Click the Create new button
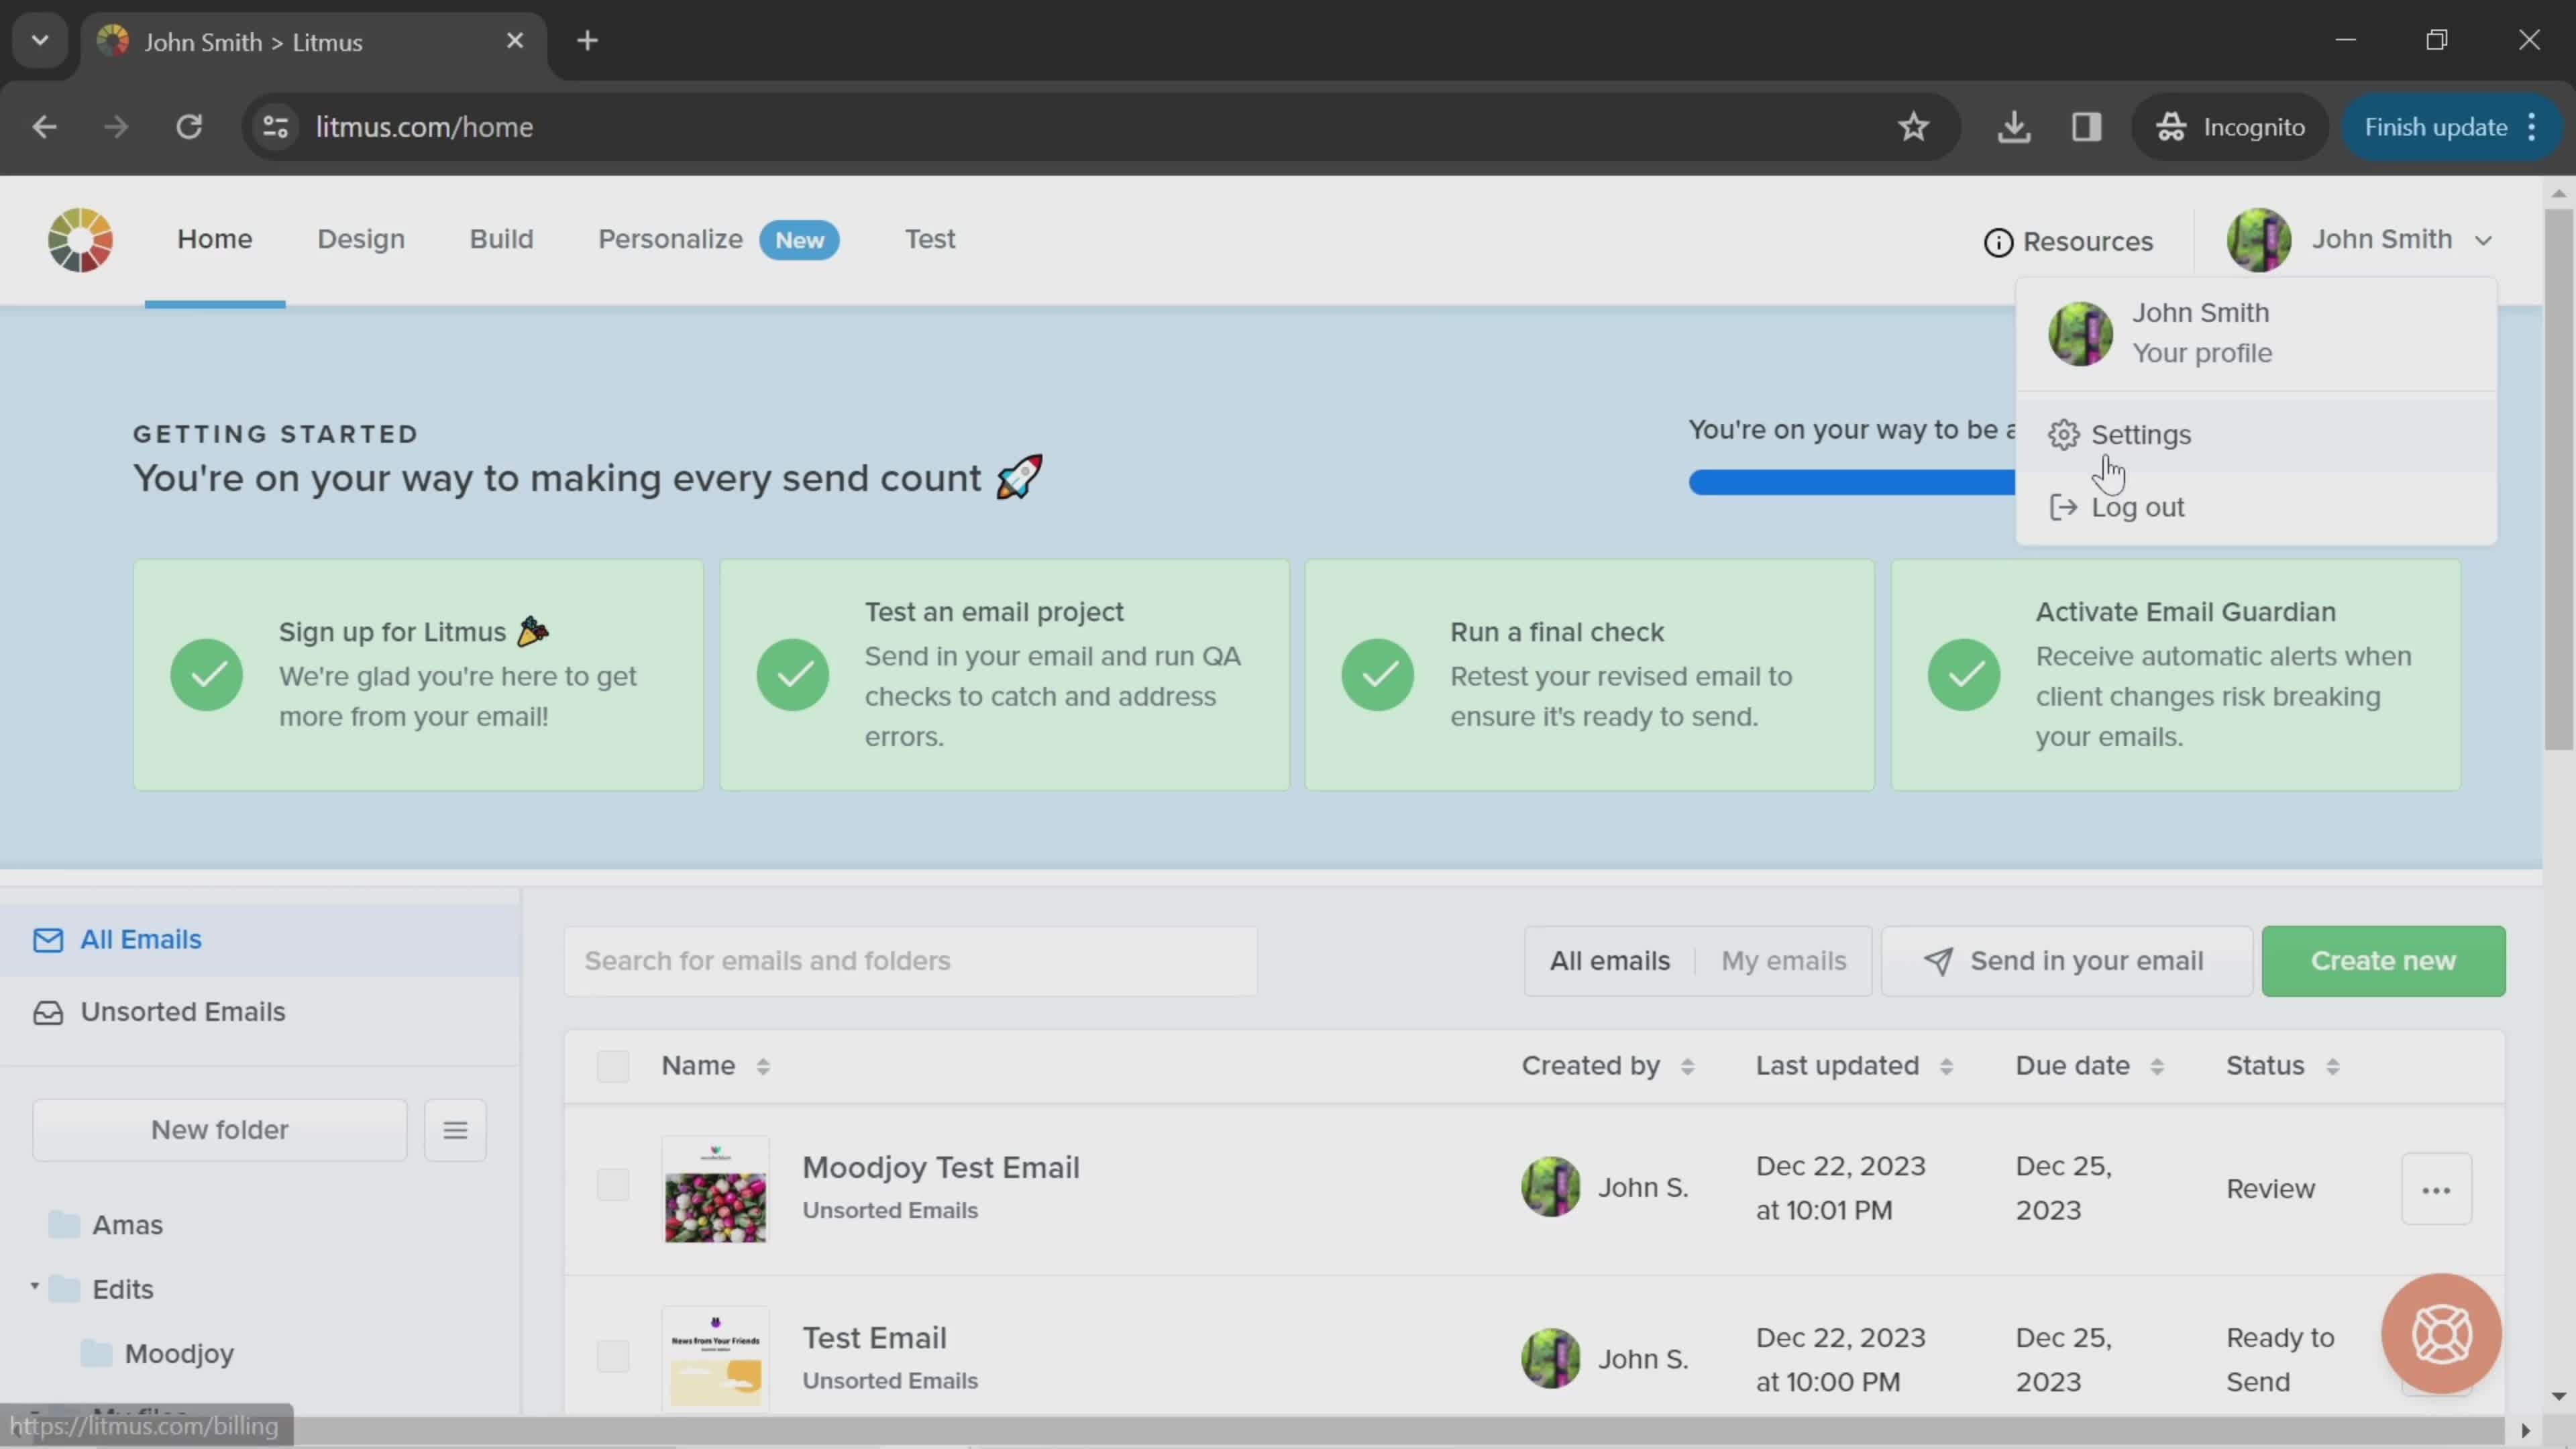This screenshot has width=2576, height=1449. click(x=2385, y=959)
